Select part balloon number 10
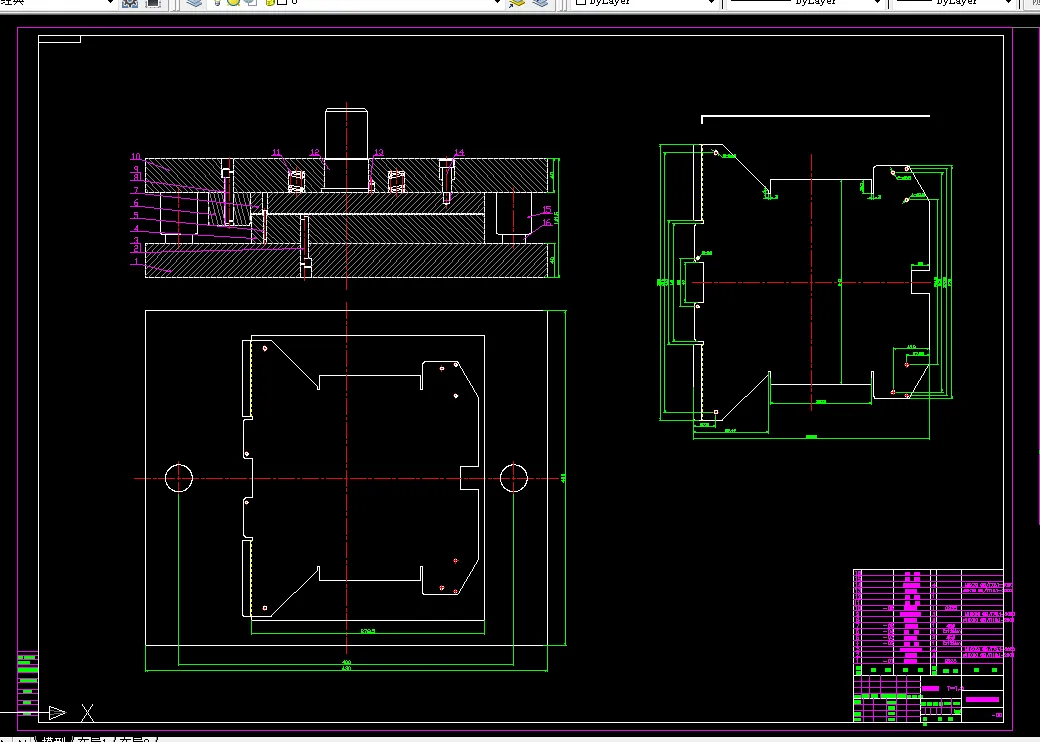This screenshot has height=742, width=1040. point(135,157)
